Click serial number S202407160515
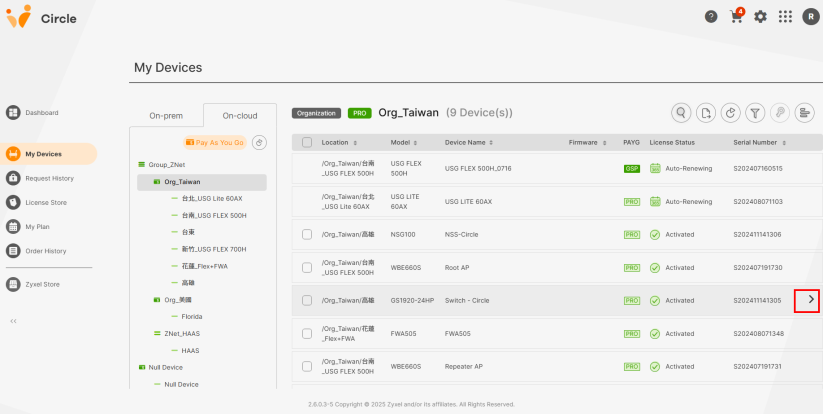823x414 pixels. click(x=758, y=168)
